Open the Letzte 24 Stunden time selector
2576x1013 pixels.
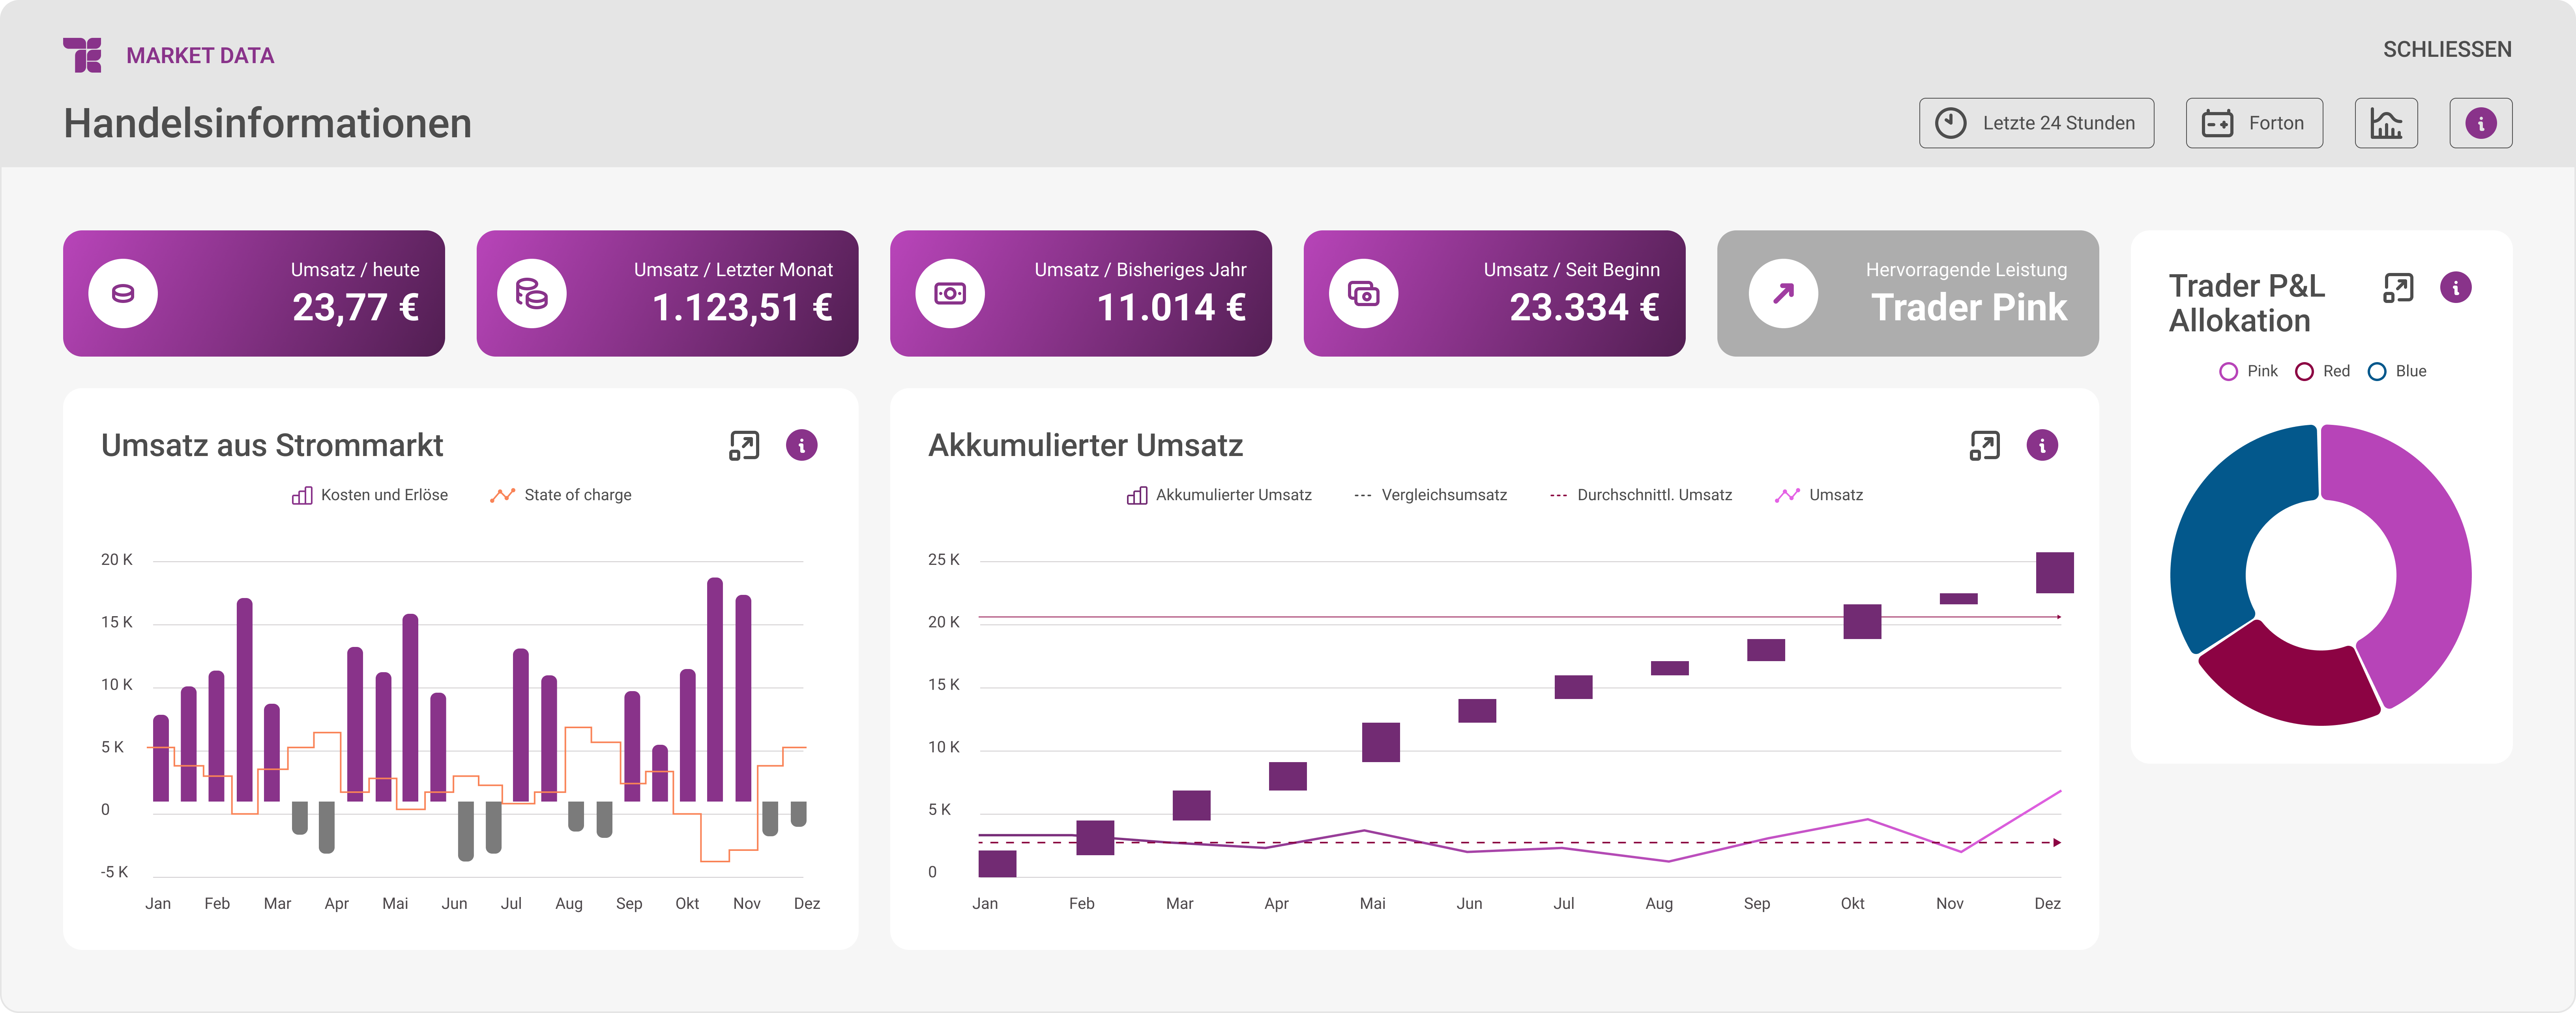(2036, 123)
